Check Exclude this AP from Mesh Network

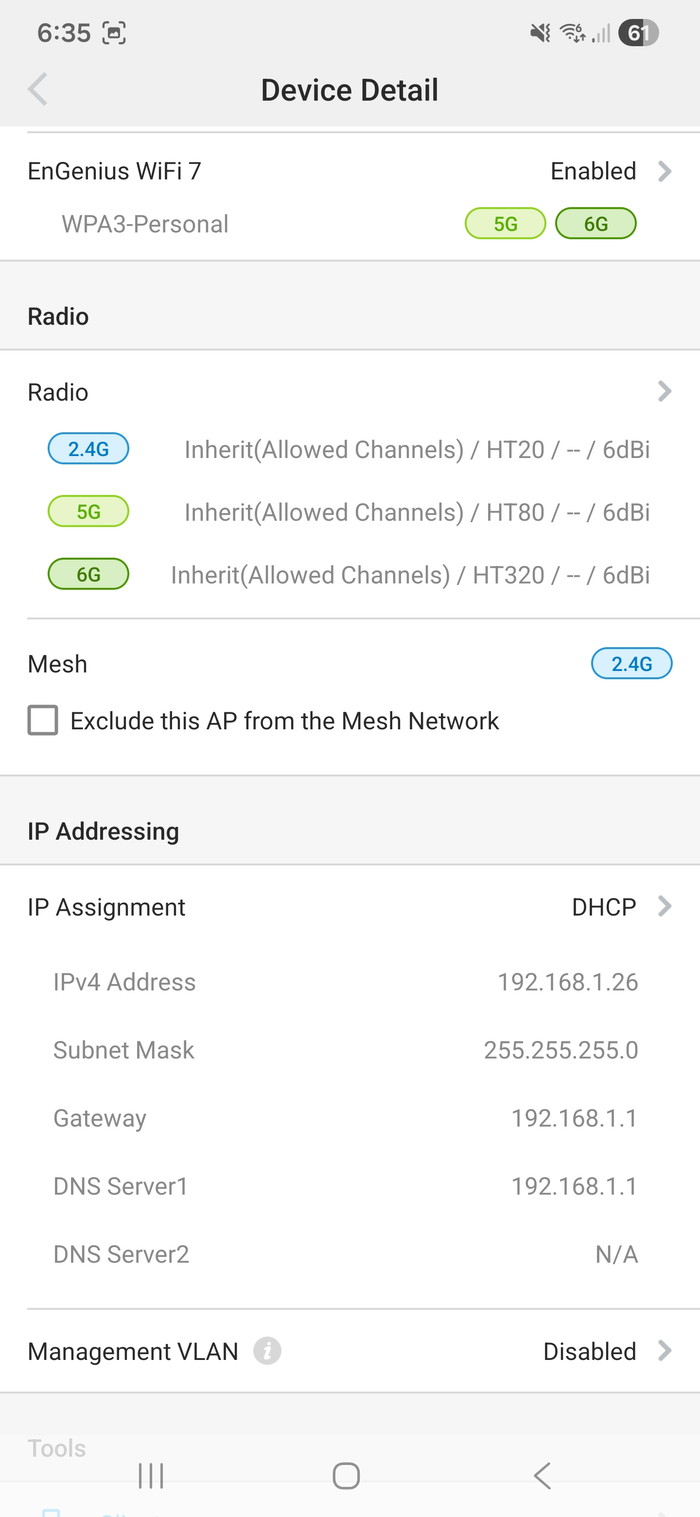[x=43, y=721]
